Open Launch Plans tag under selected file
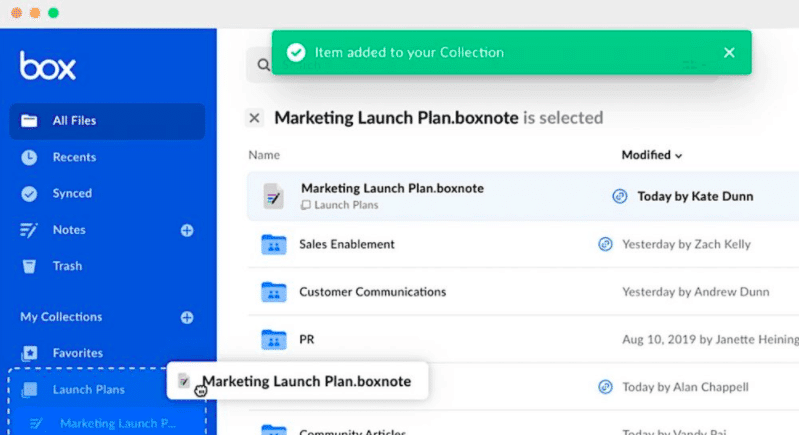Image resolution: width=799 pixels, height=435 pixels. tap(340, 205)
